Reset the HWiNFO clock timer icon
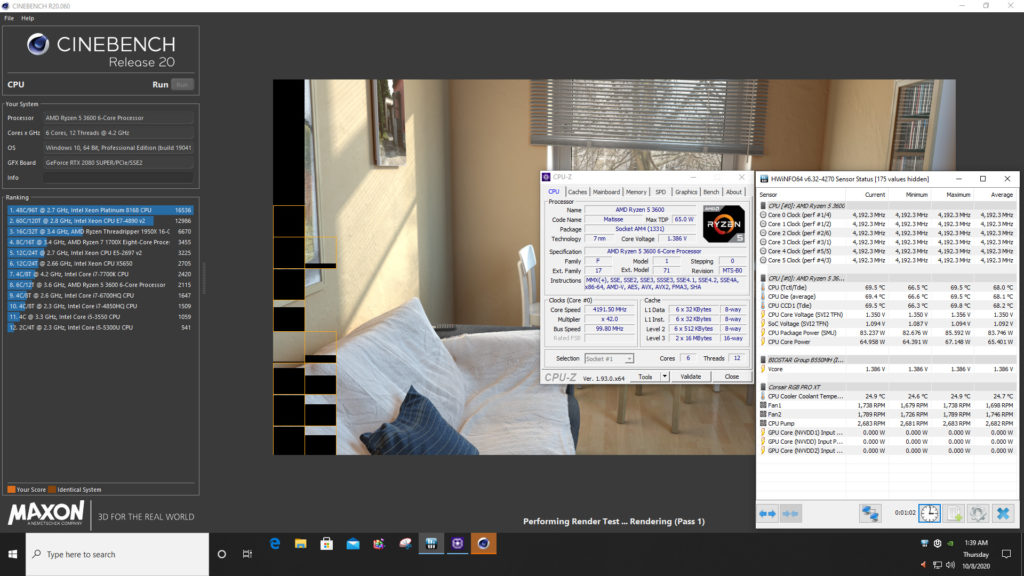The image size is (1024, 576). [x=929, y=513]
